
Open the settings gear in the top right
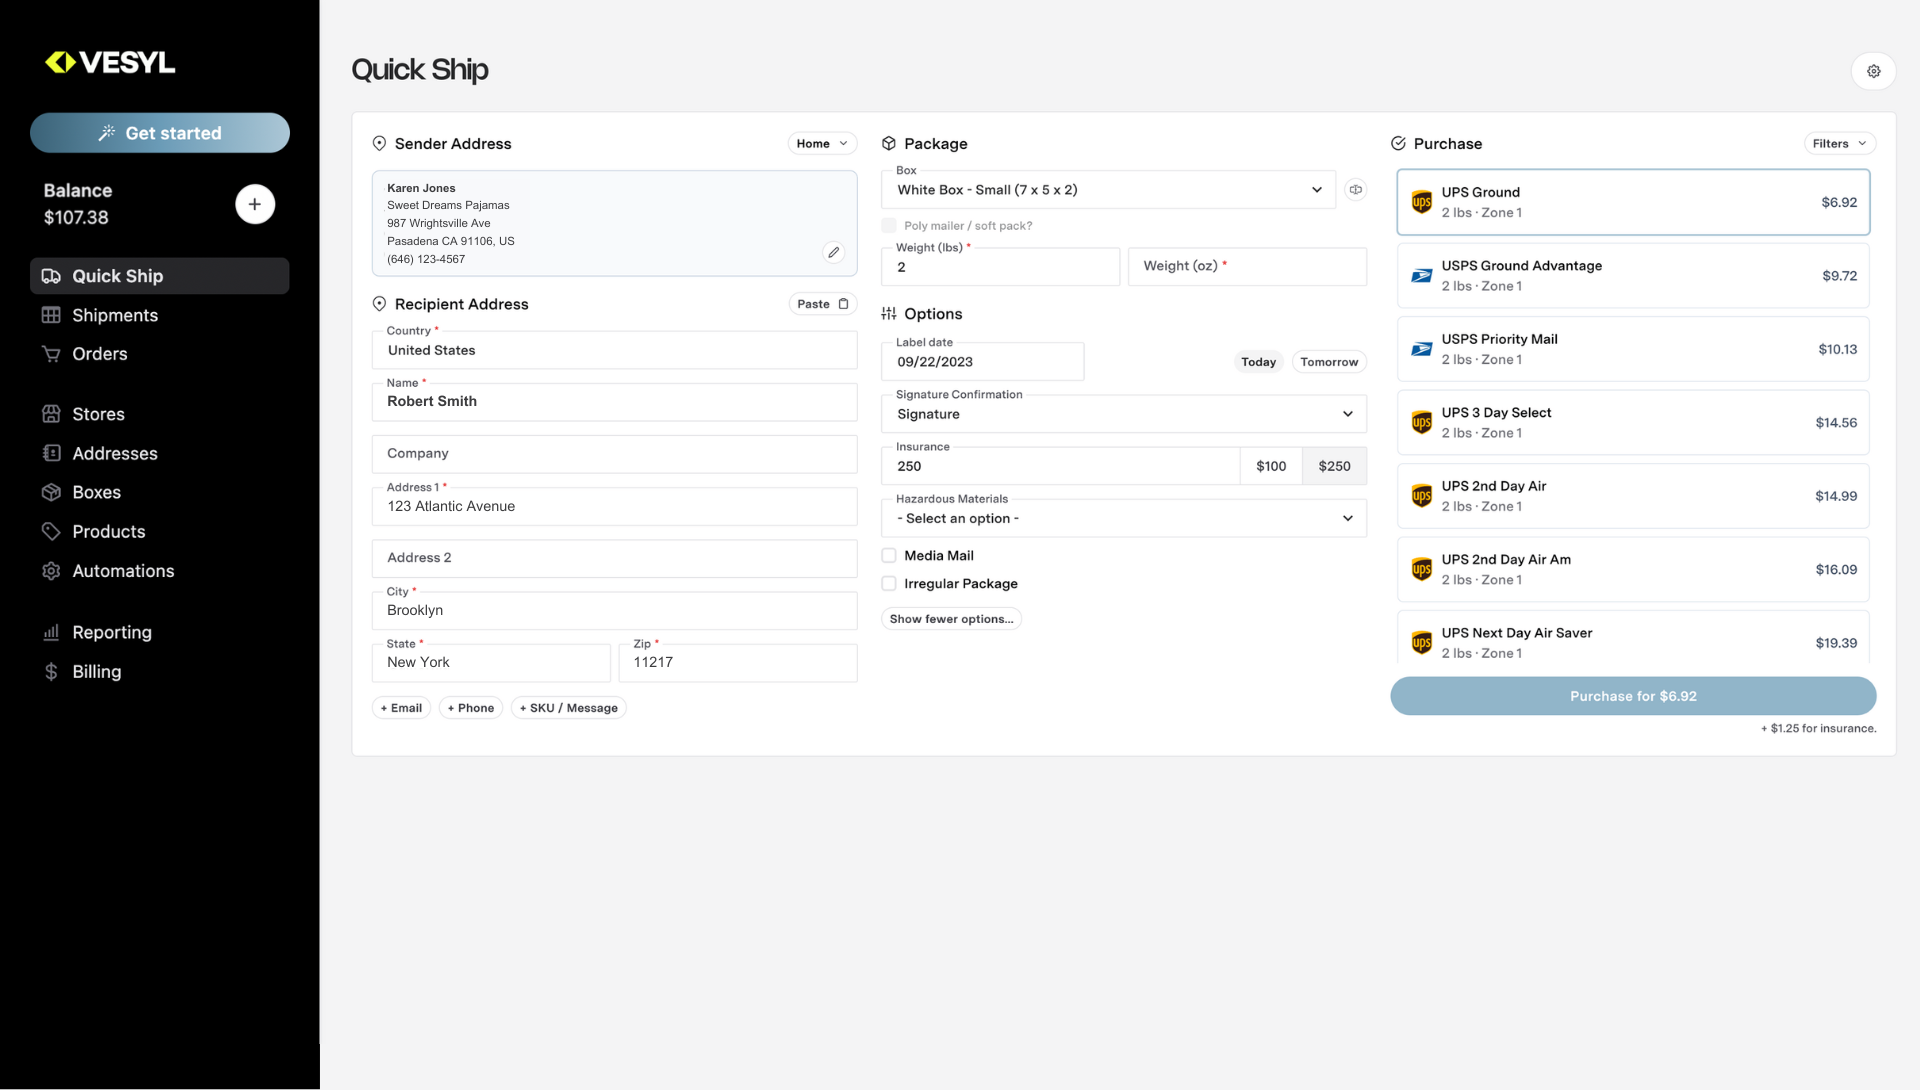[1874, 71]
